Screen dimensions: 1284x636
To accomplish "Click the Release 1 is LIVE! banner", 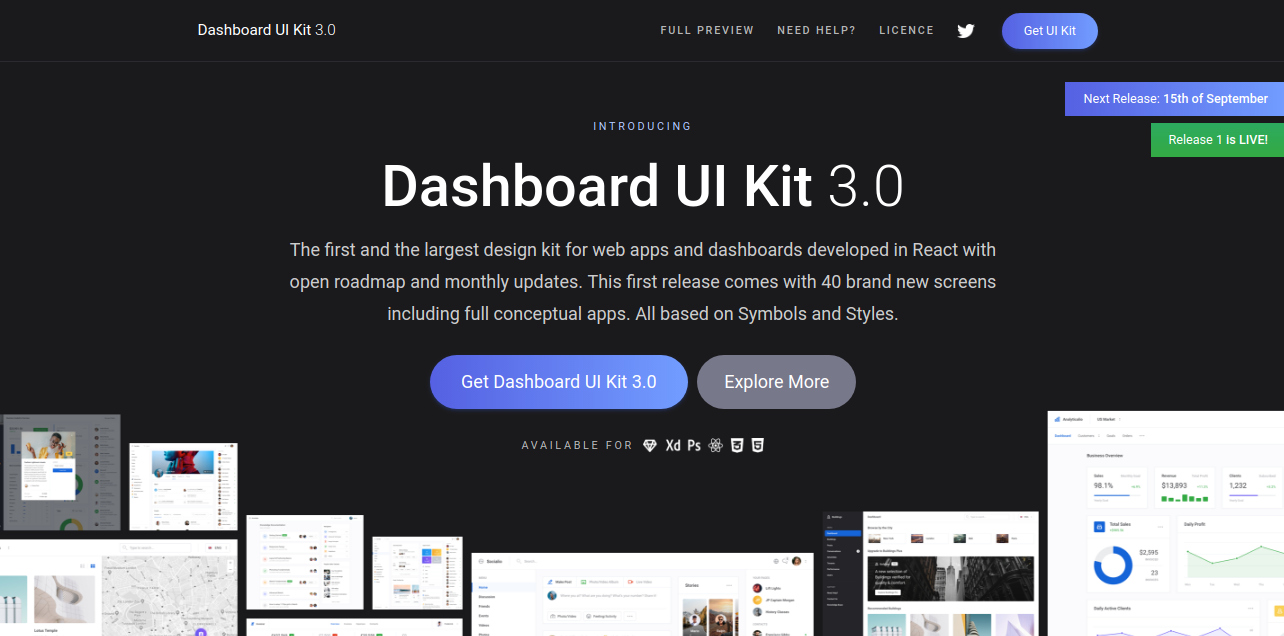I will [1217, 140].
